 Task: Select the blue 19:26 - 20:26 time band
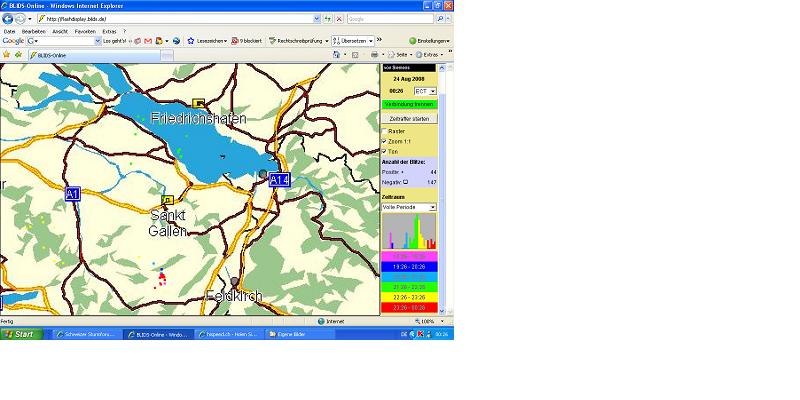click(x=409, y=267)
